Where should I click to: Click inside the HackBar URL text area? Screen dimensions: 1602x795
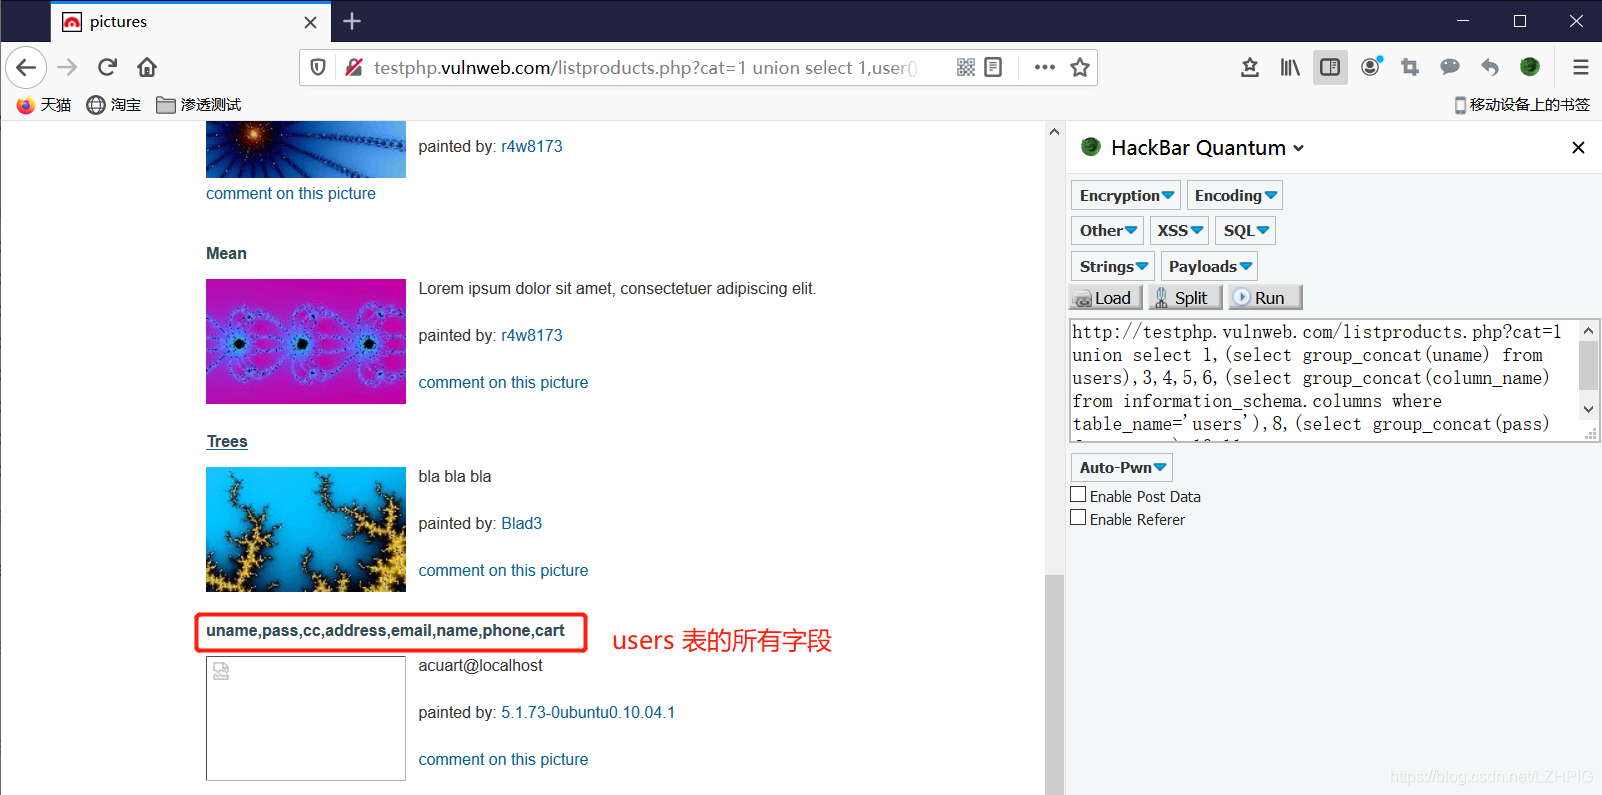click(x=1324, y=379)
